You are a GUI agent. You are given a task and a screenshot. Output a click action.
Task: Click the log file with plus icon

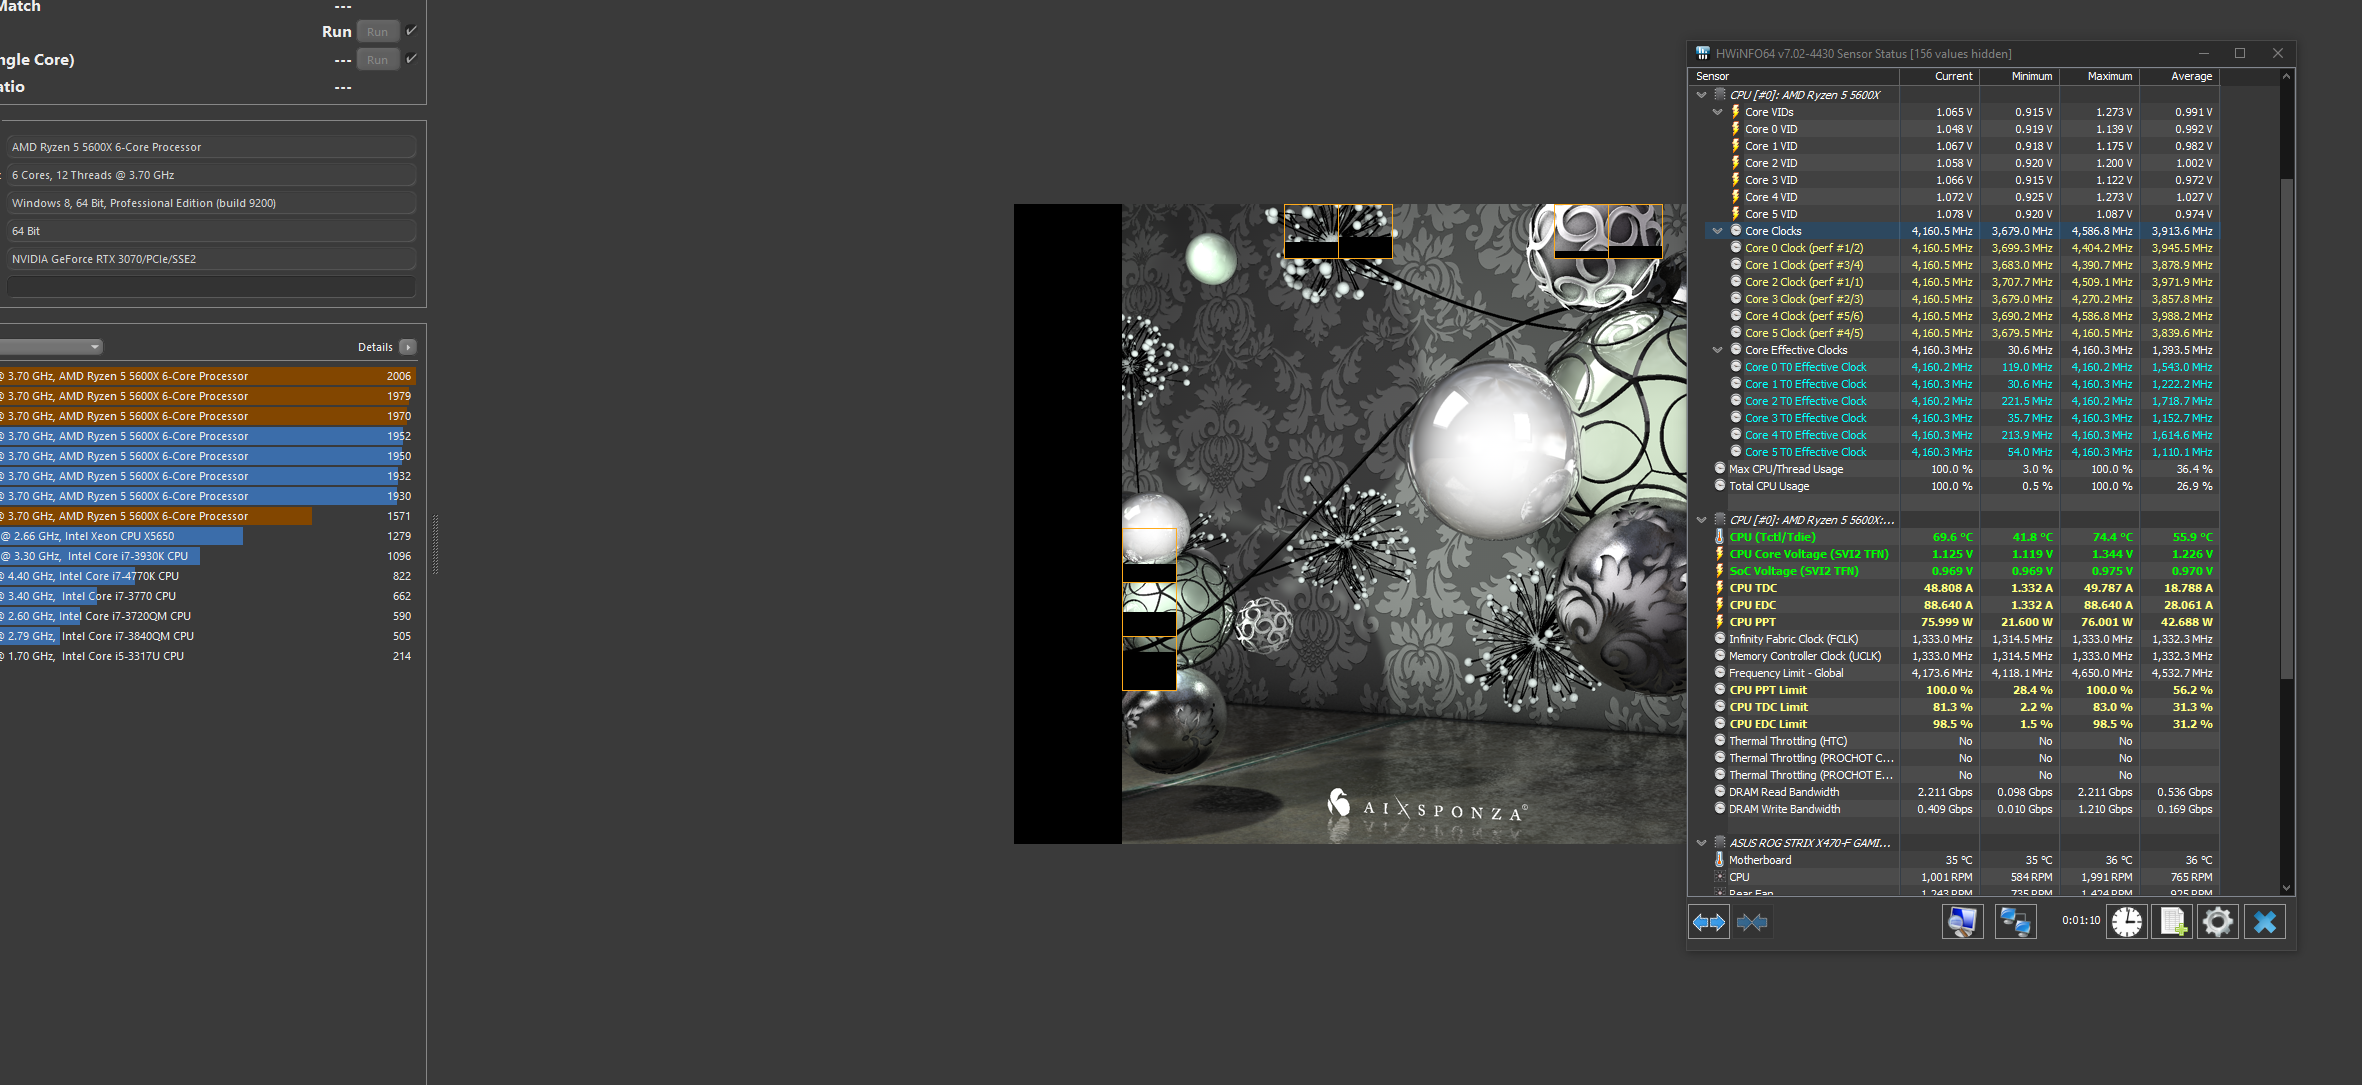point(2173,922)
